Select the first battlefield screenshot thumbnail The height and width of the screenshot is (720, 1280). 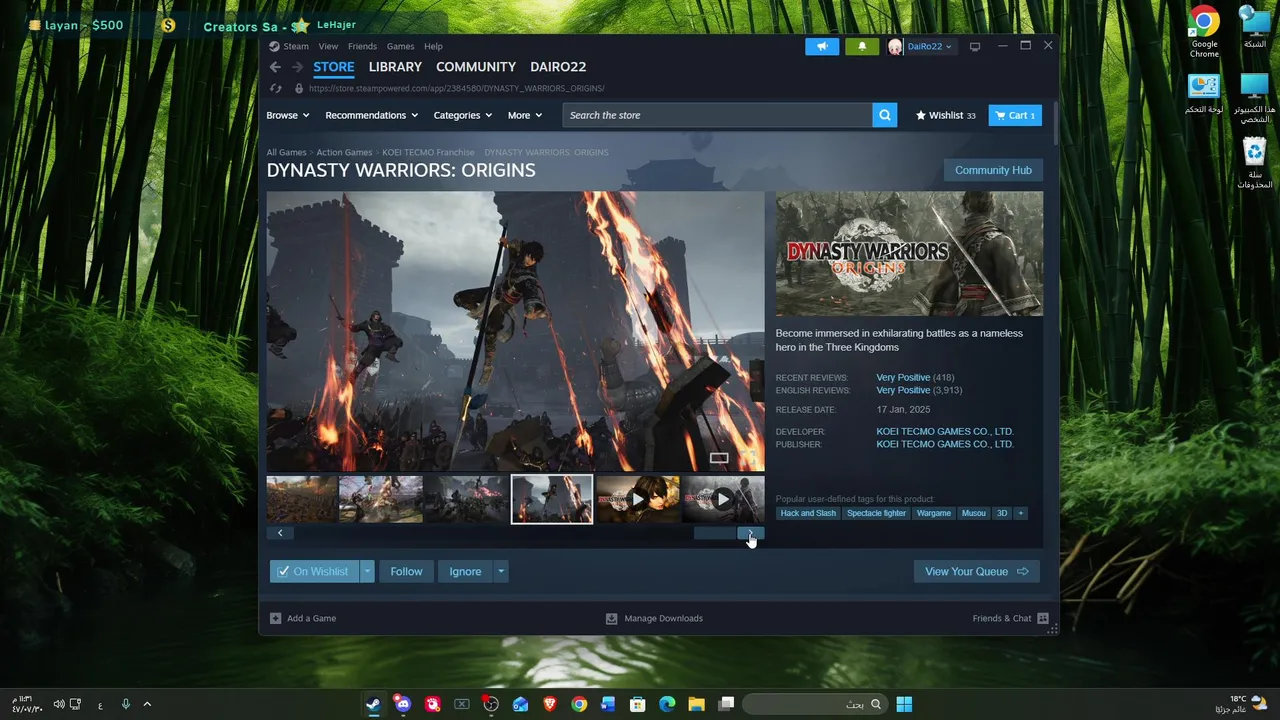301,499
